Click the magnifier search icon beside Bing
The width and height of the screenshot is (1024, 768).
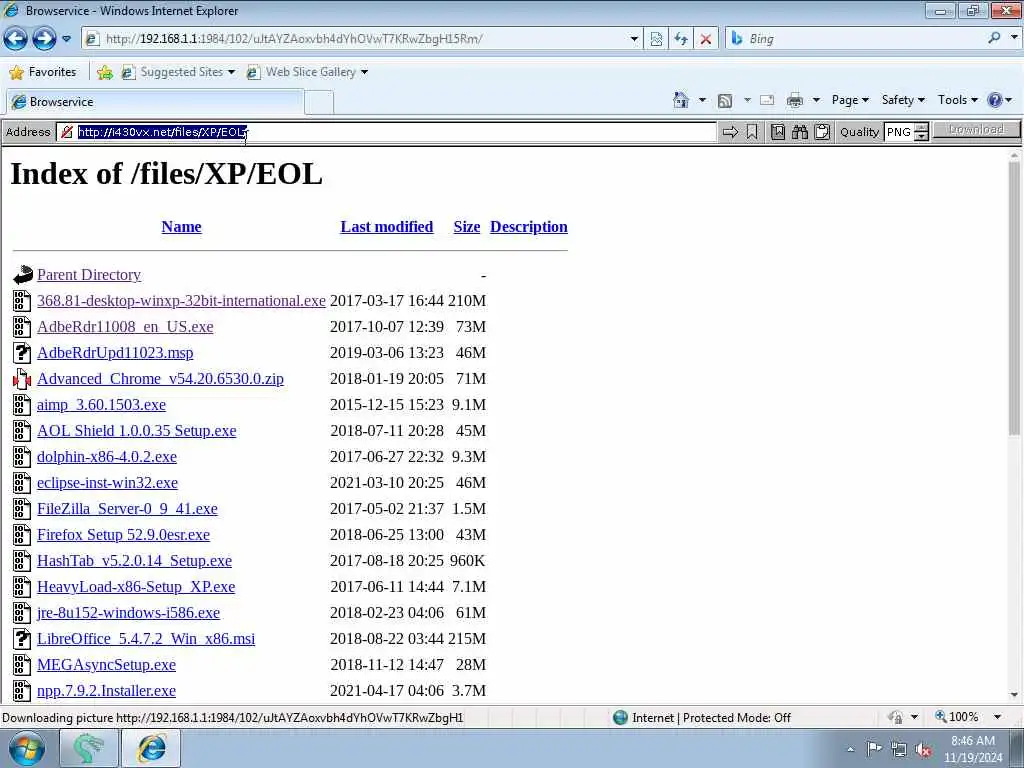pyautogui.click(x=995, y=39)
